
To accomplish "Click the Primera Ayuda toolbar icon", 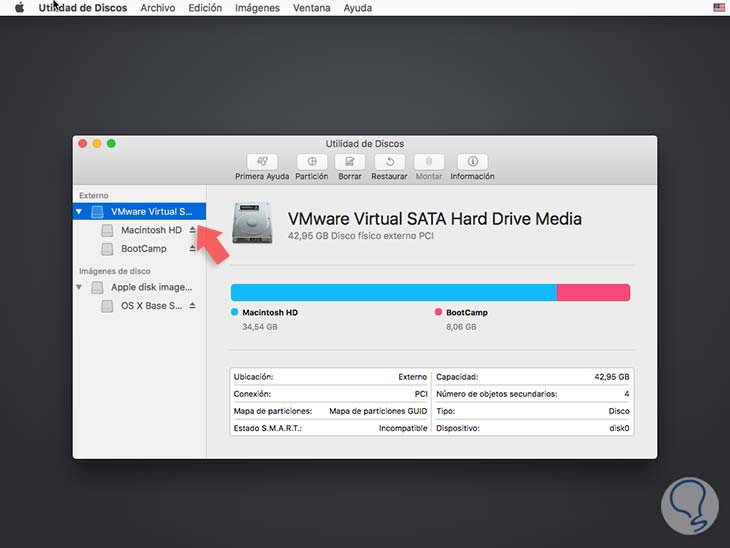I will tap(262, 162).
